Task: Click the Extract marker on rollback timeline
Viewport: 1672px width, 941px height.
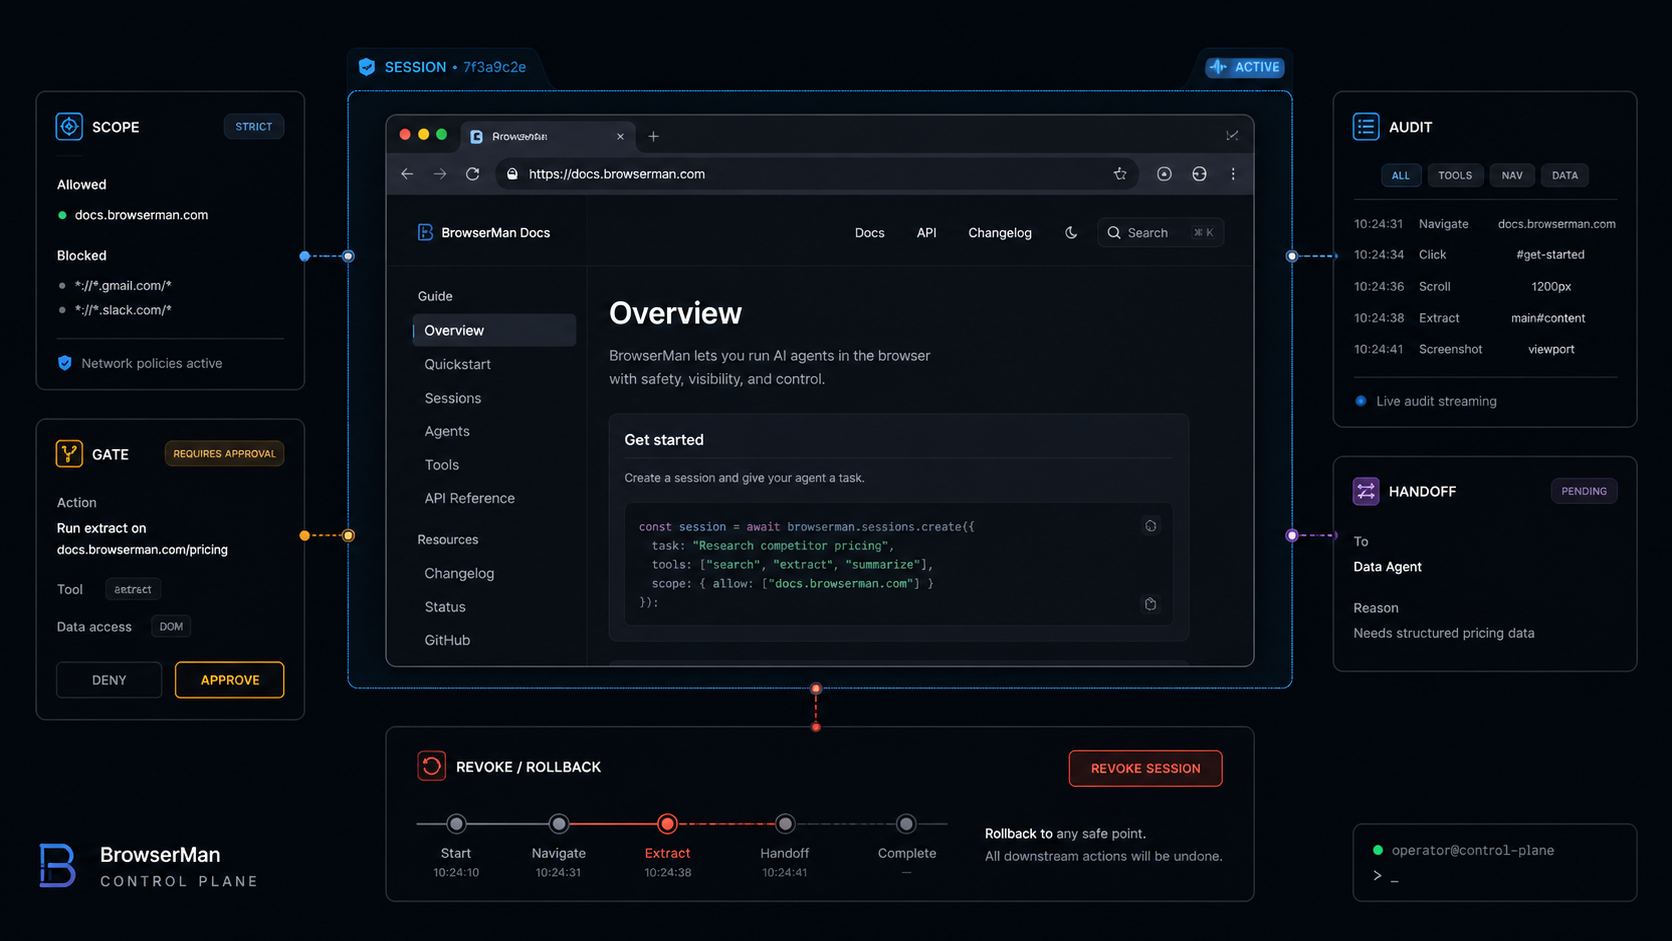Action: [x=667, y=824]
